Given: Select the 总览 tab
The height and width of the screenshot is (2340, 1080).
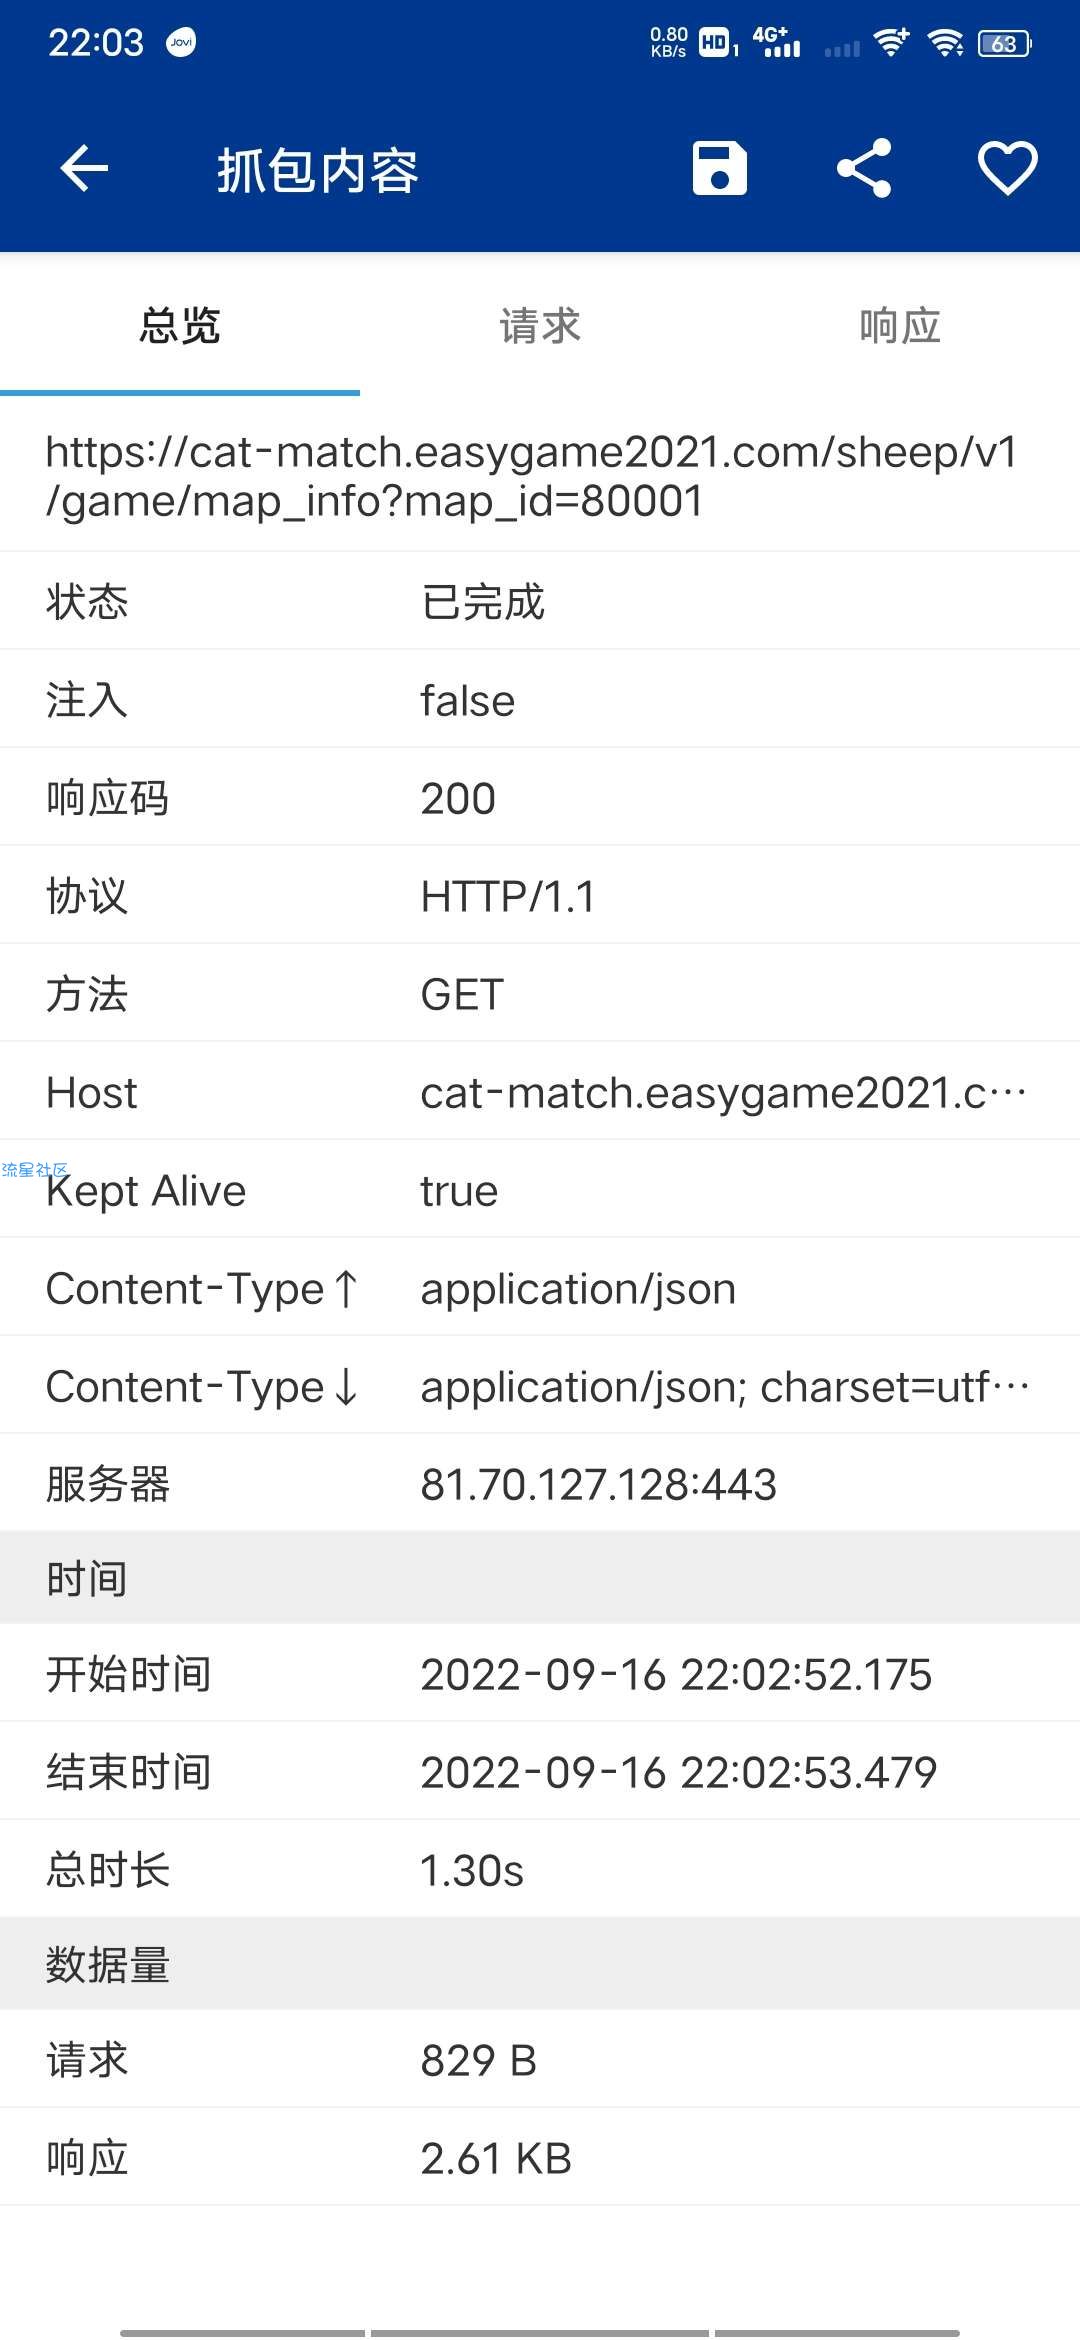Looking at the screenshot, I should tap(180, 326).
